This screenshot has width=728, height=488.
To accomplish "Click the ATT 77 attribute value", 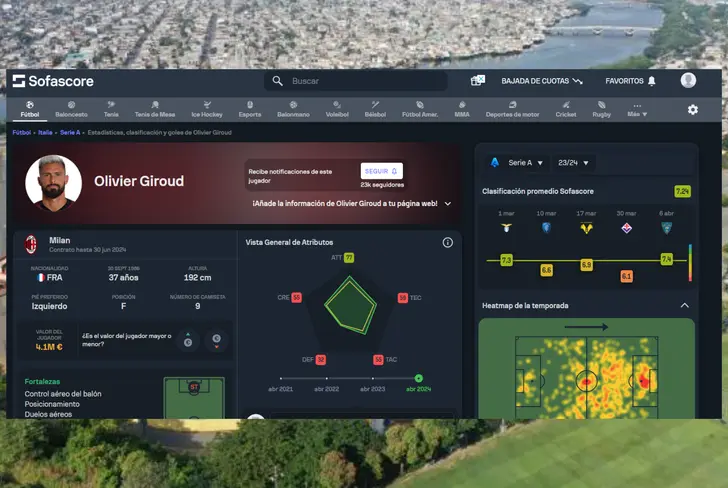I will [x=349, y=258].
